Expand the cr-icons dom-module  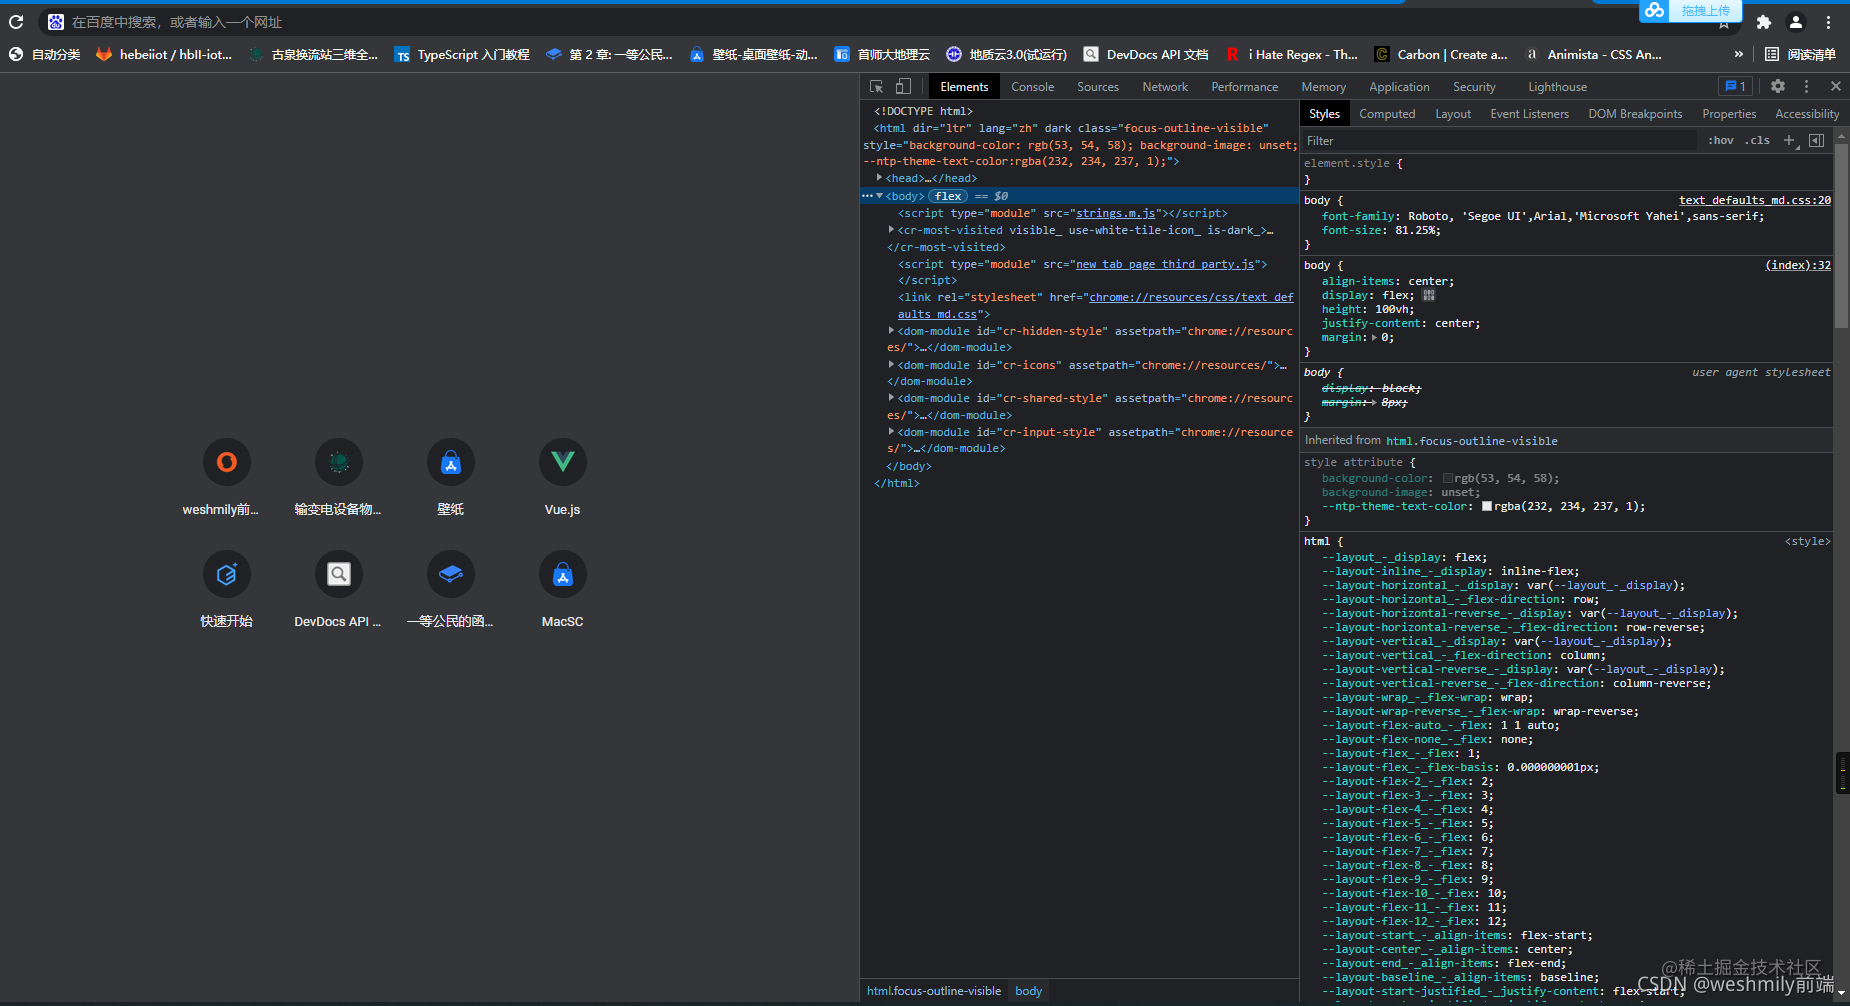[x=891, y=365]
